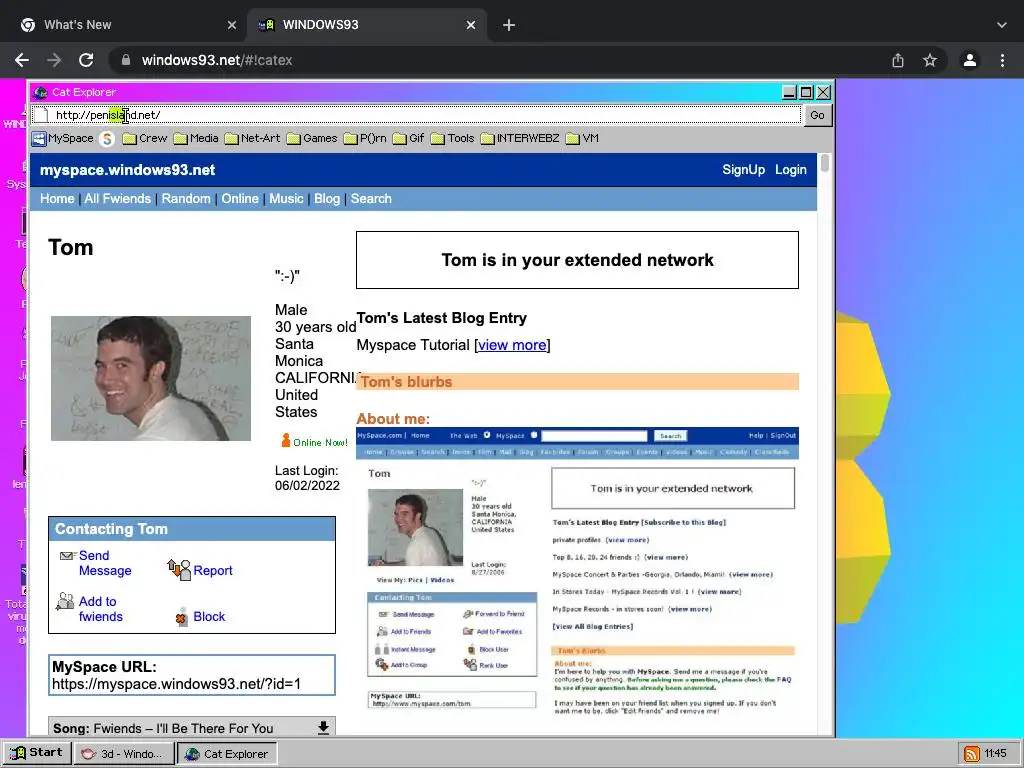Click the Report user icon
The image size is (1024, 768).
(179, 570)
